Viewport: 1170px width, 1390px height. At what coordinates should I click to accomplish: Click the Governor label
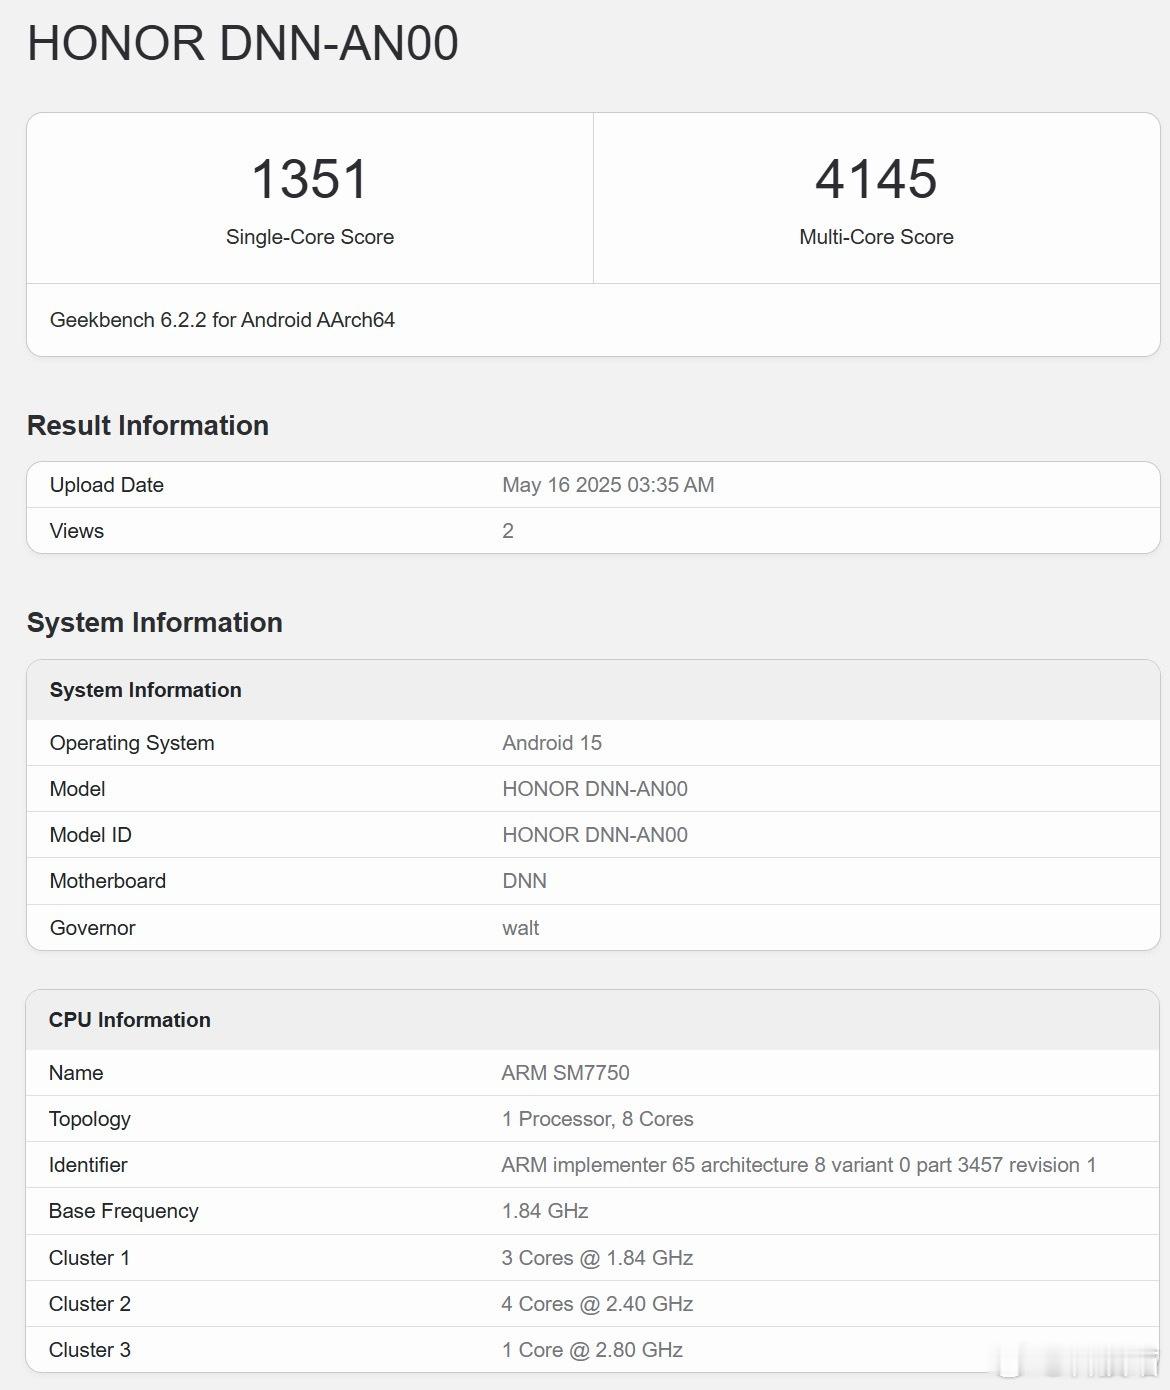[x=93, y=928]
